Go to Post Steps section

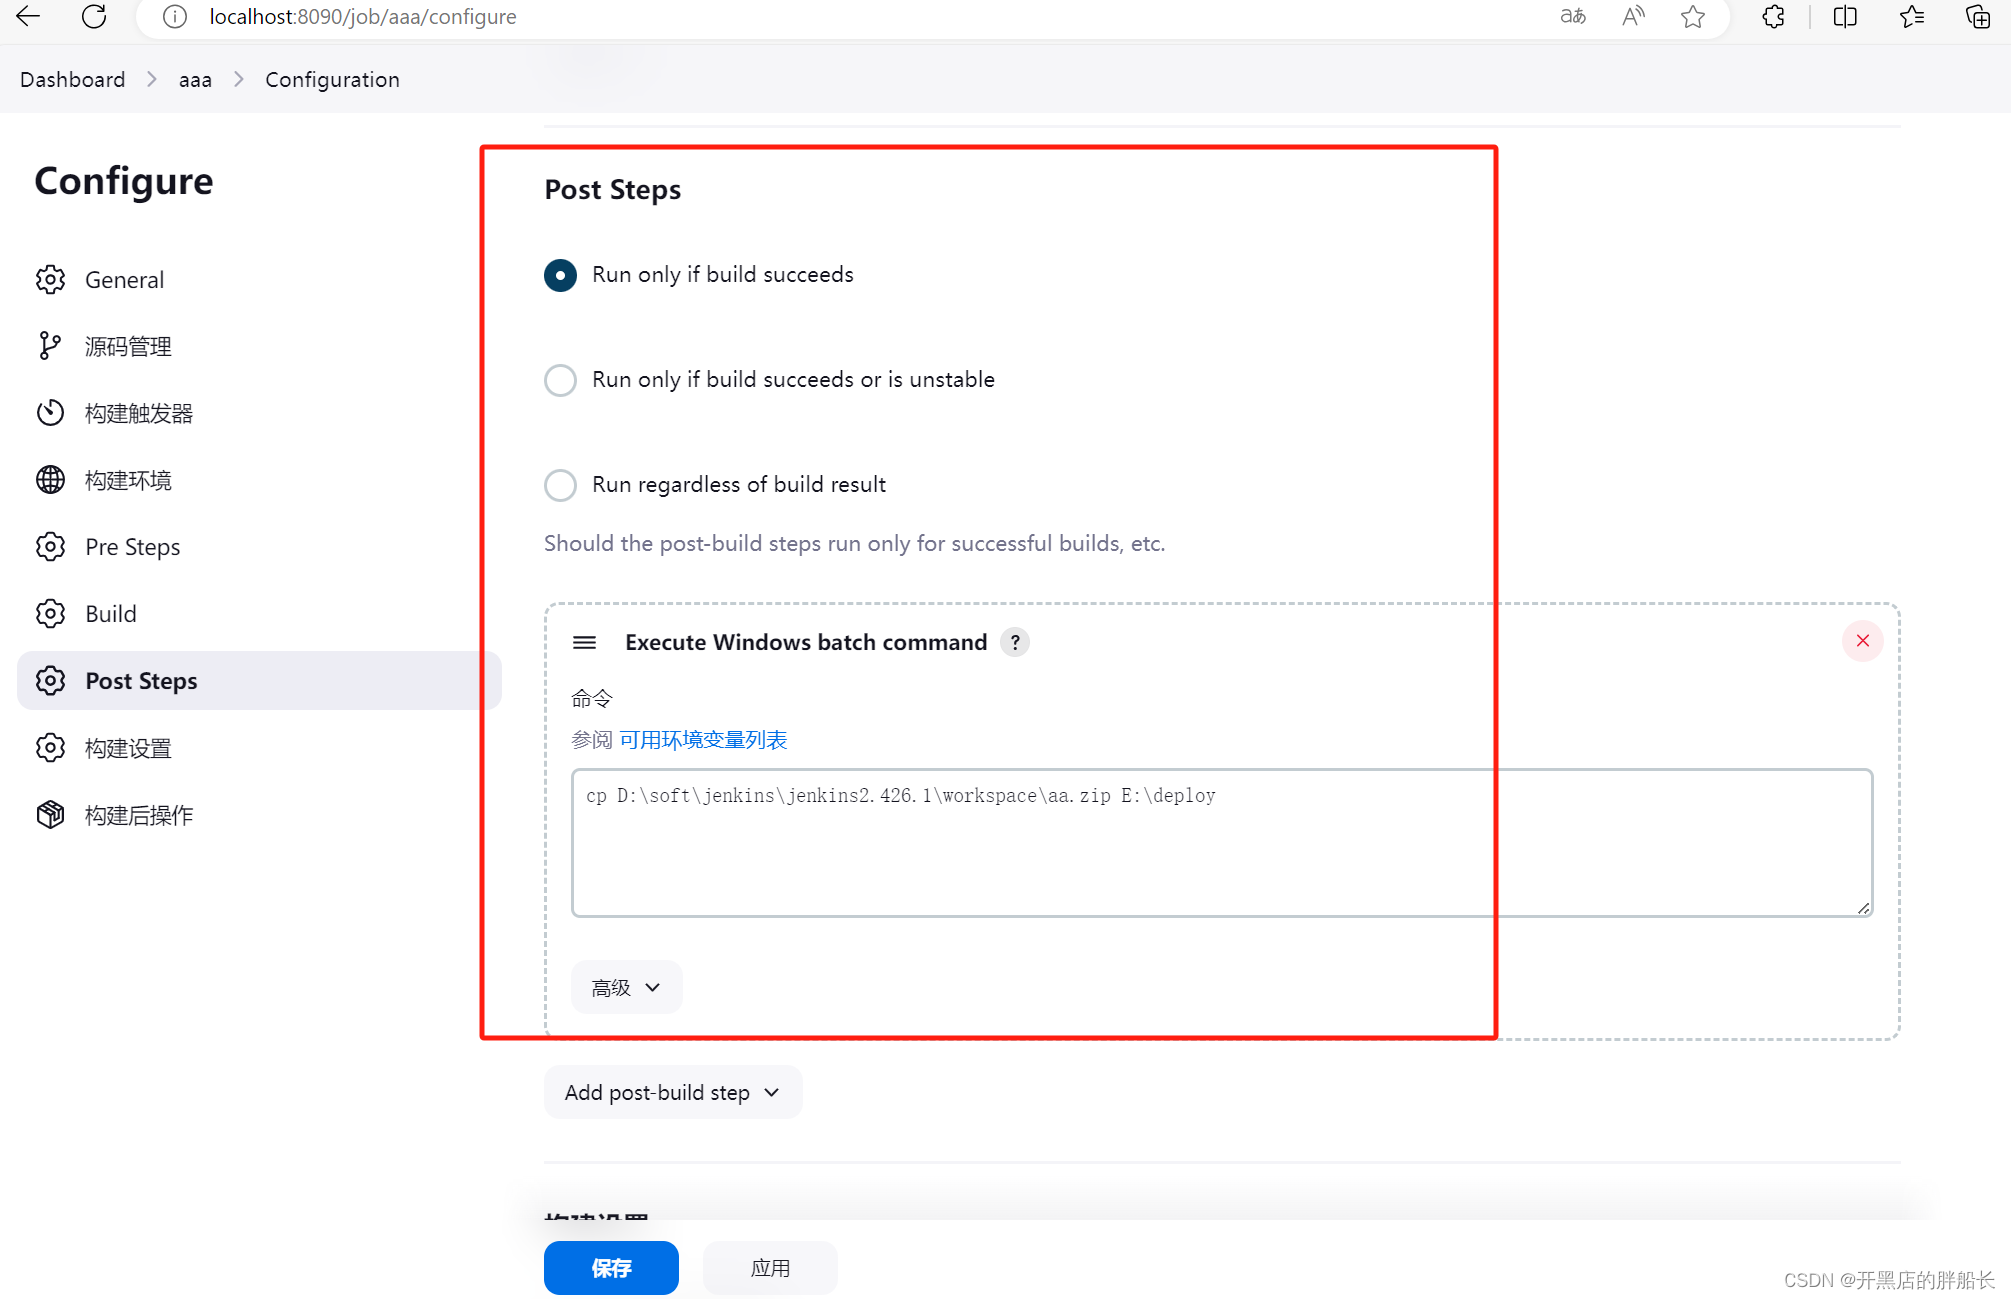259,681
